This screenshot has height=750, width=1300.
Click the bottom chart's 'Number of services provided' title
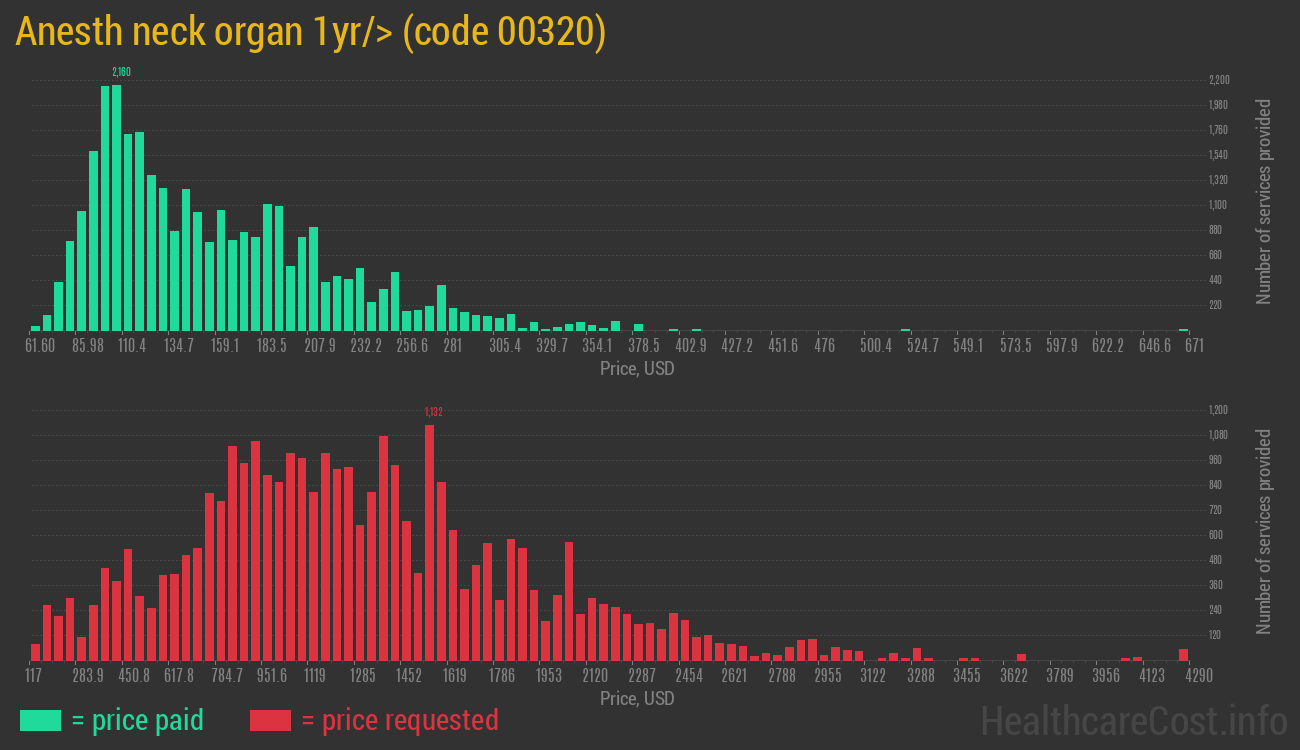click(x=1264, y=532)
